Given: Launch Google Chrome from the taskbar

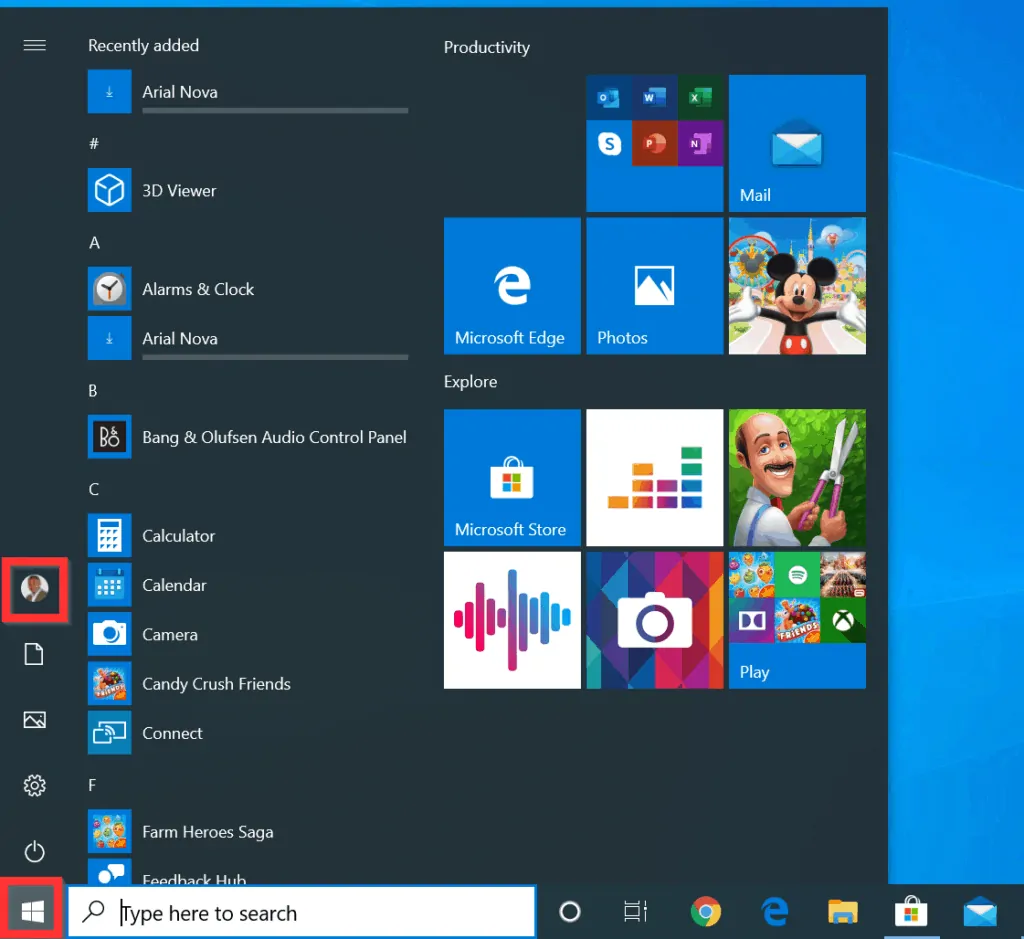Looking at the screenshot, I should 706,911.
